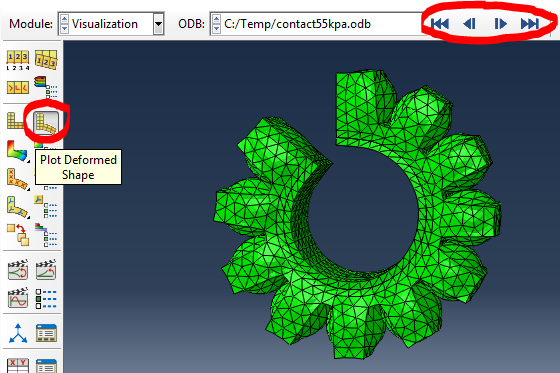Start Animate Scale Factor clapperboard
This screenshot has height=373, width=560.
coord(18,270)
